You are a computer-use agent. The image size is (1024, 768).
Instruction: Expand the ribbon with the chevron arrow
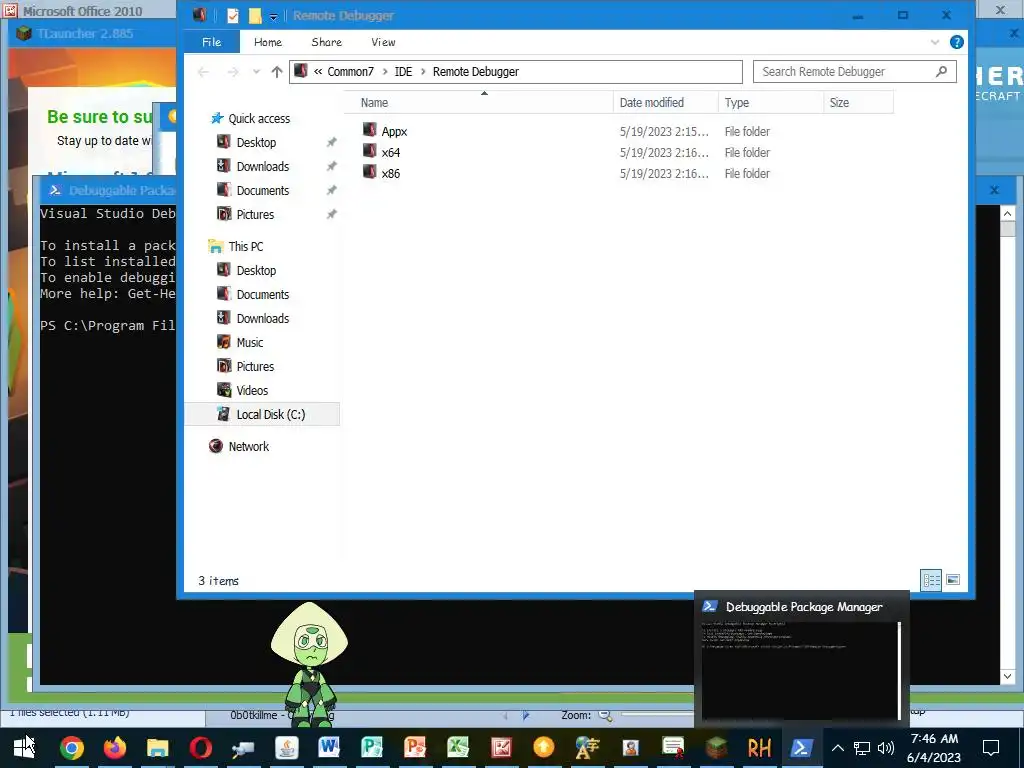point(935,42)
